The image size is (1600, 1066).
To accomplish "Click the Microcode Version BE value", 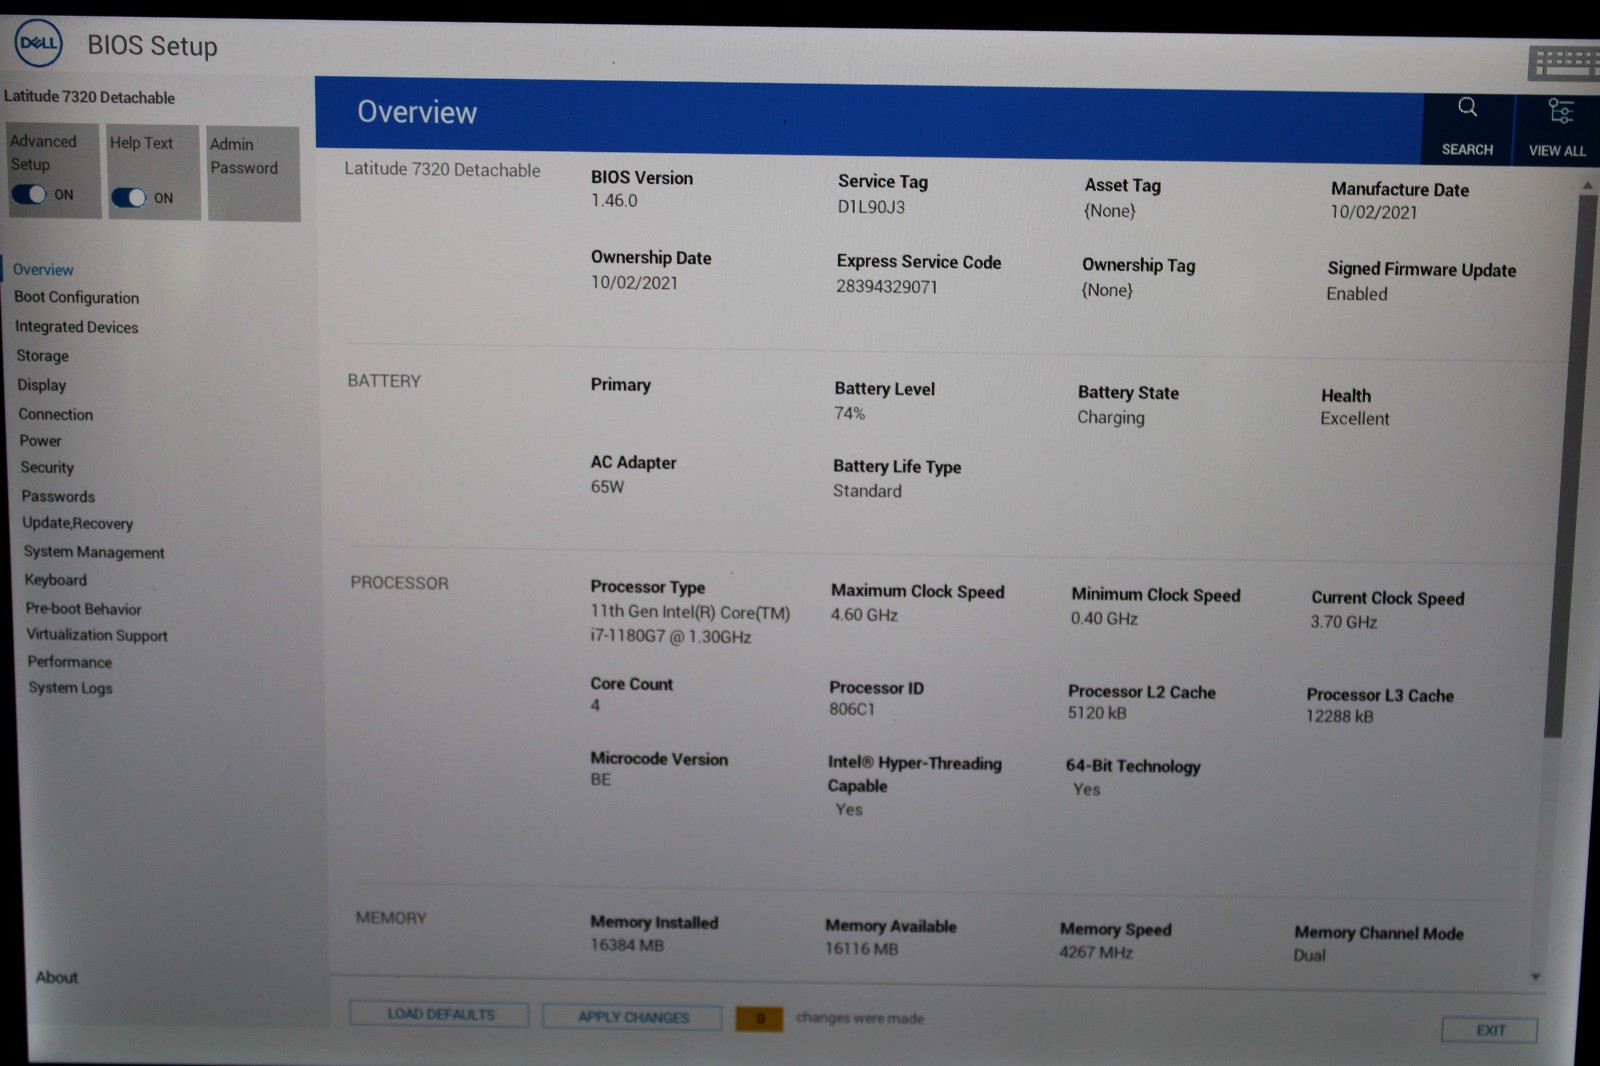I will point(600,779).
